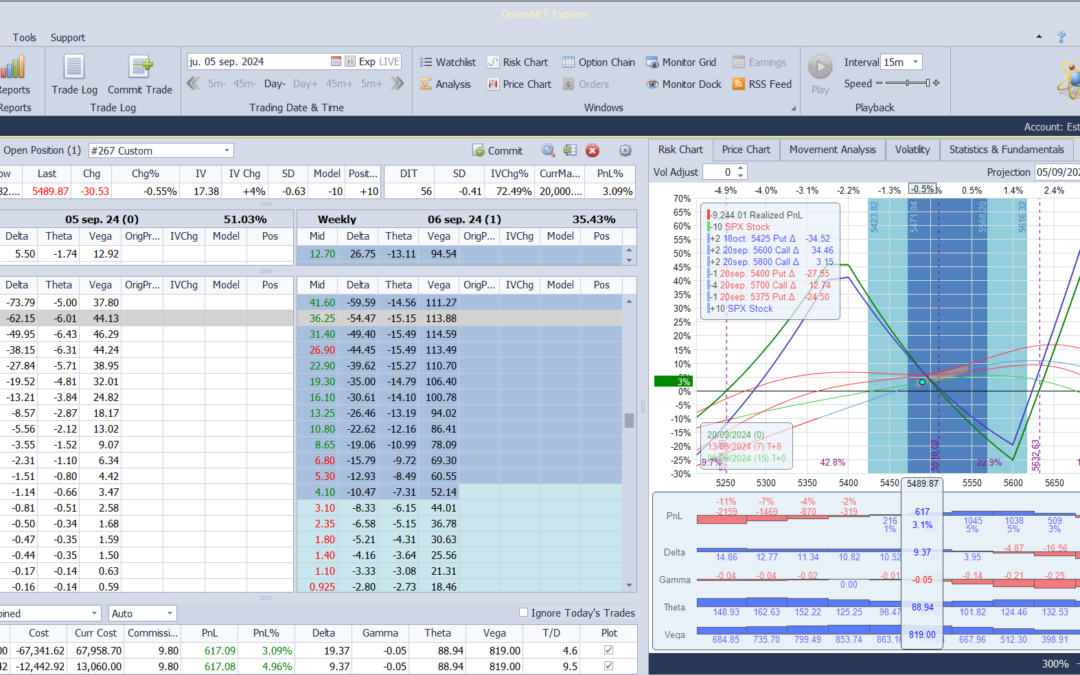Increase speed with plus icon

pos(936,83)
